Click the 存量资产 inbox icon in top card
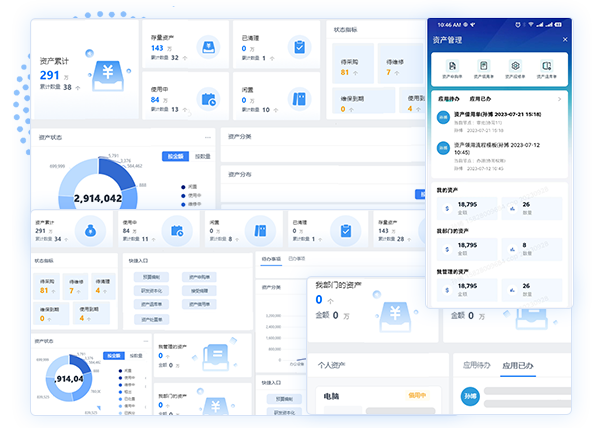 click(207, 47)
